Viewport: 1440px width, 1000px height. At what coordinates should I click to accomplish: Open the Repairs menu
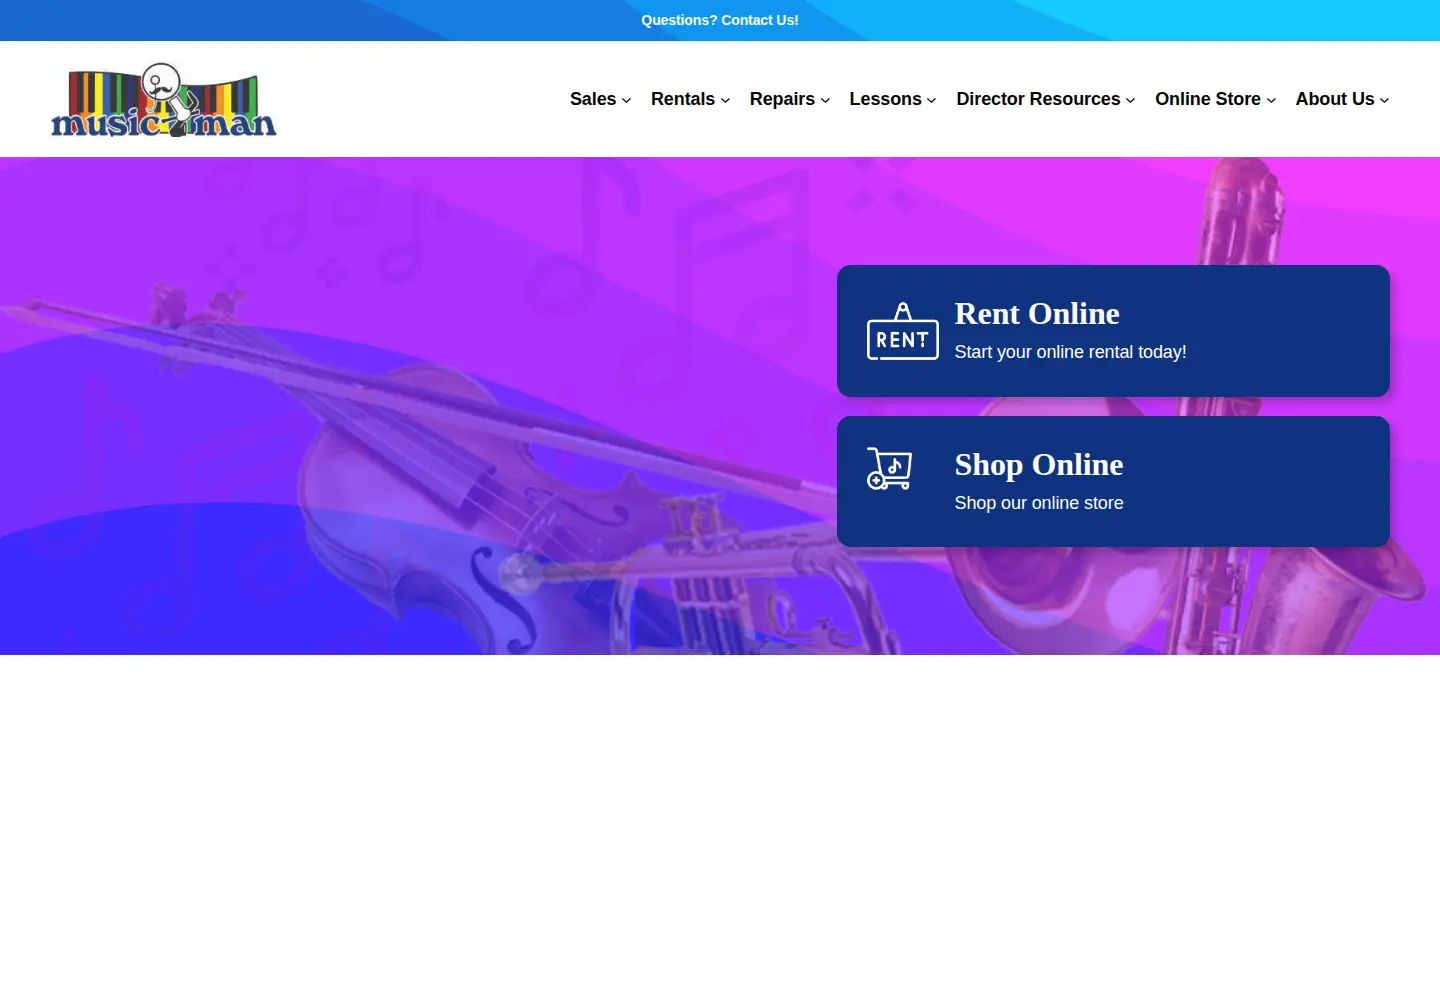[782, 99]
